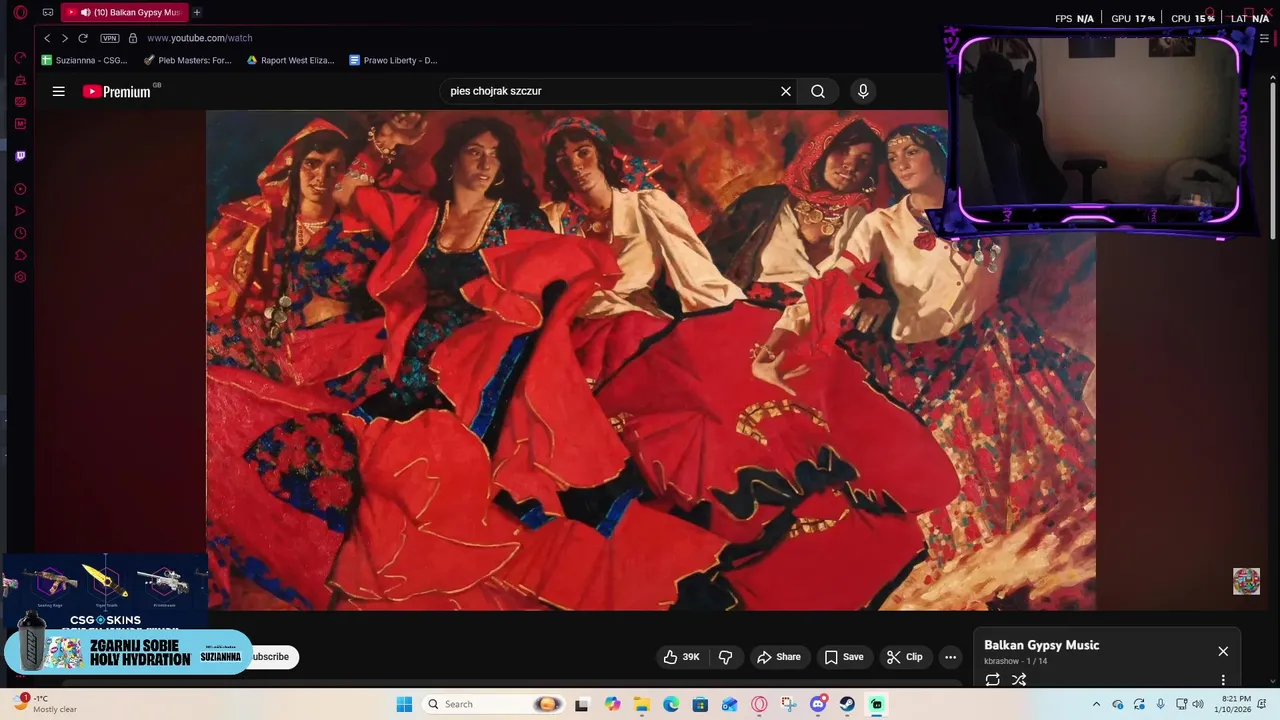Open Extensions cube in sidebar
Screen dimensions: 1280x720
click(20, 255)
